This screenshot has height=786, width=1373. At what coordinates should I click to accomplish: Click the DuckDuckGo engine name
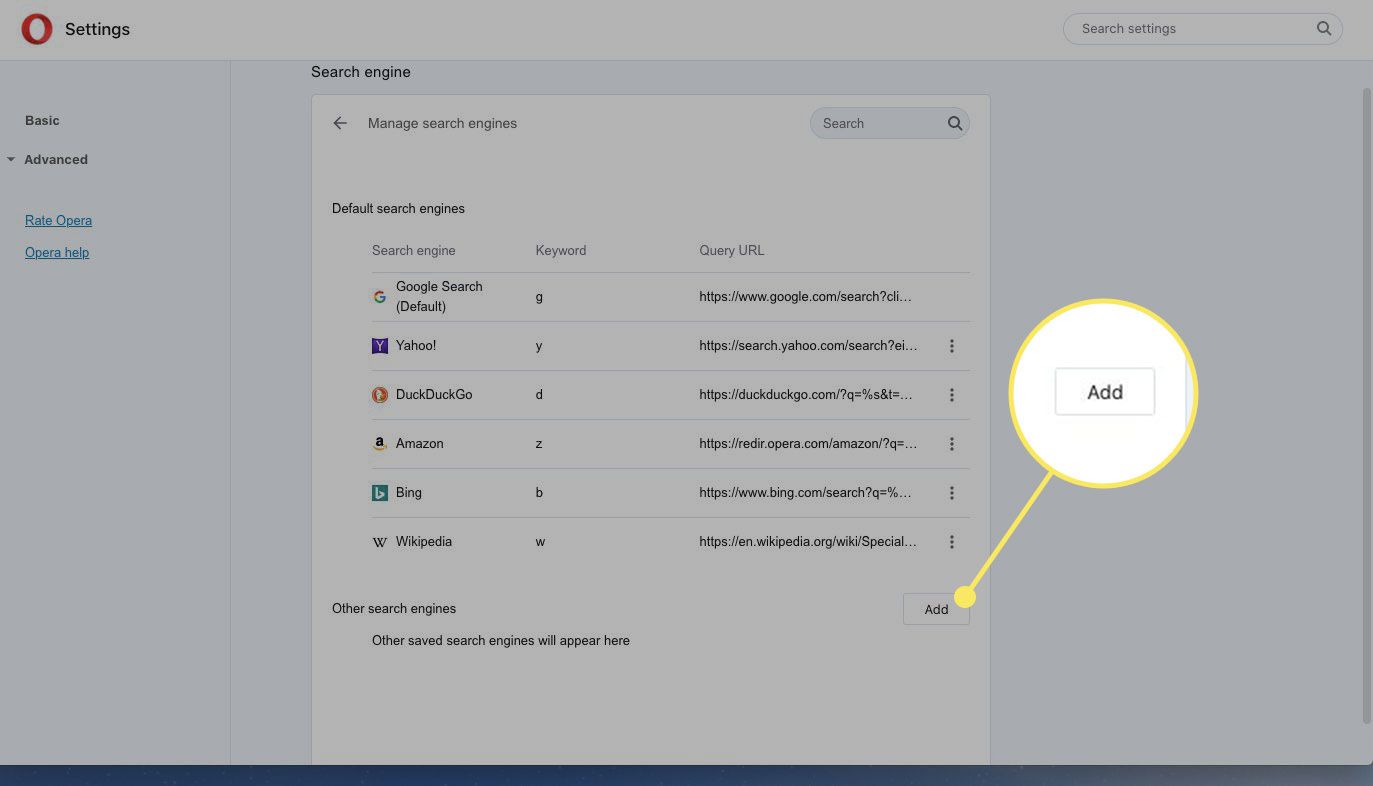click(434, 394)
